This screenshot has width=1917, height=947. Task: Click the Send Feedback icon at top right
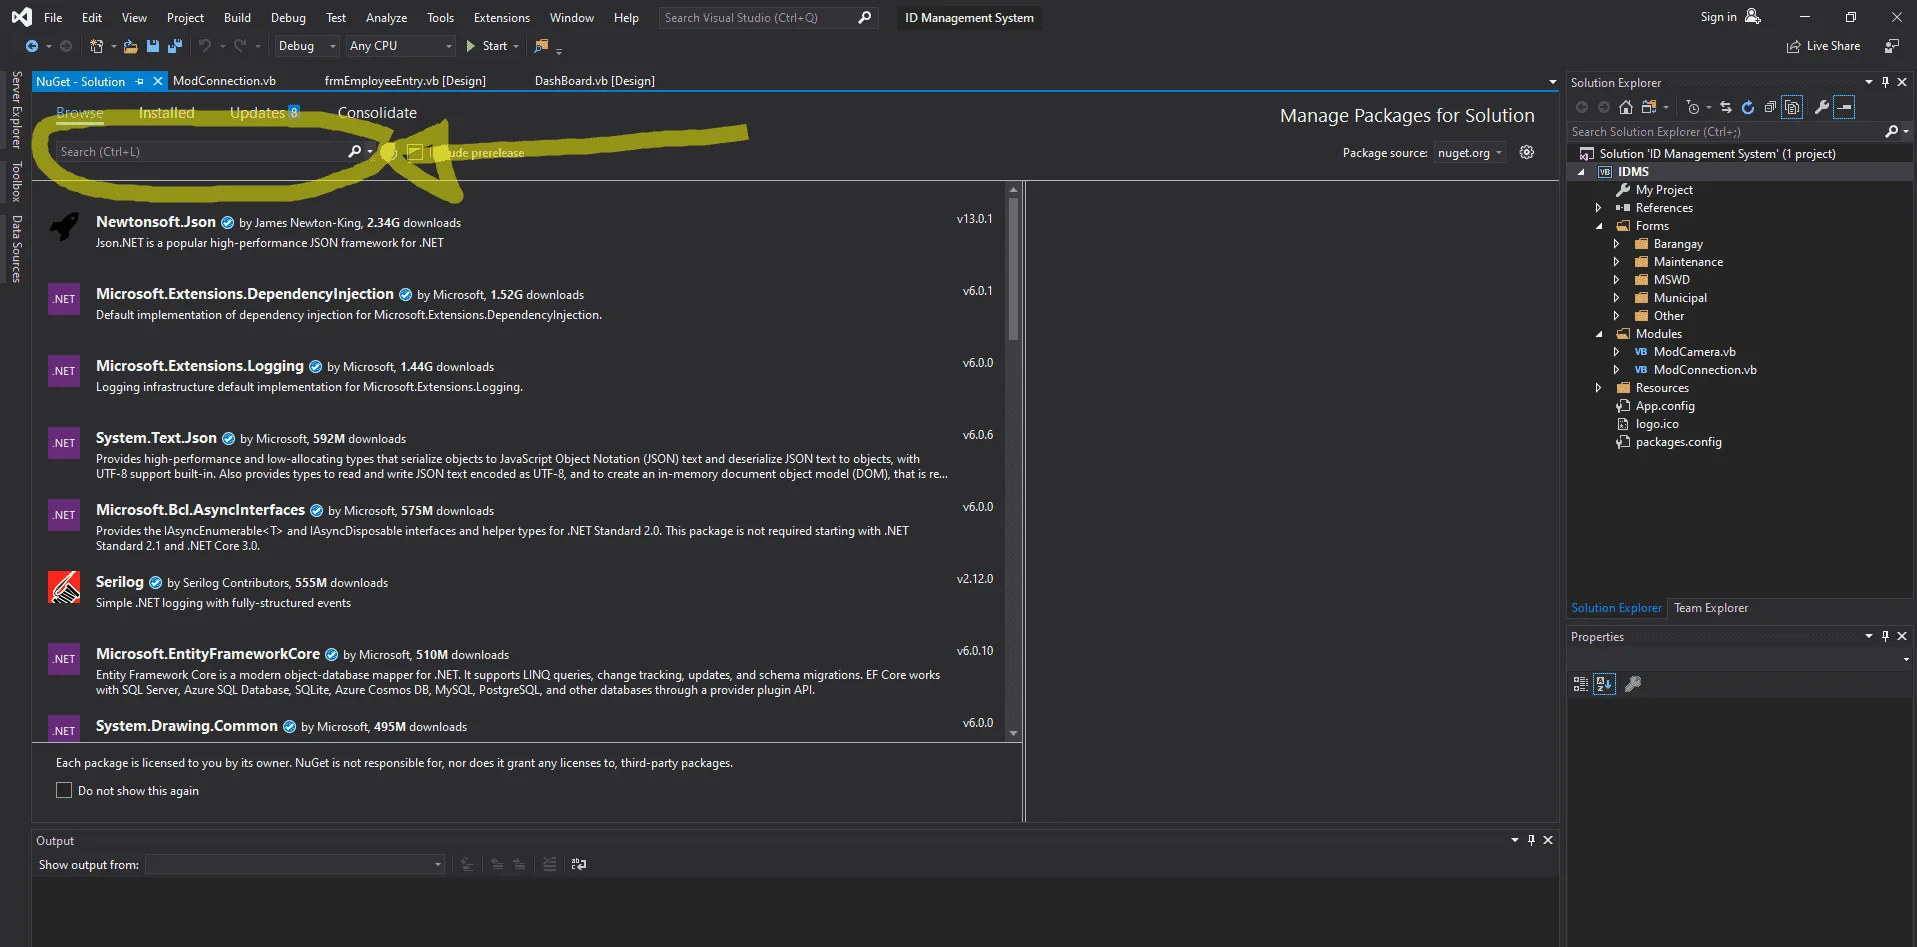[1891, 46]
